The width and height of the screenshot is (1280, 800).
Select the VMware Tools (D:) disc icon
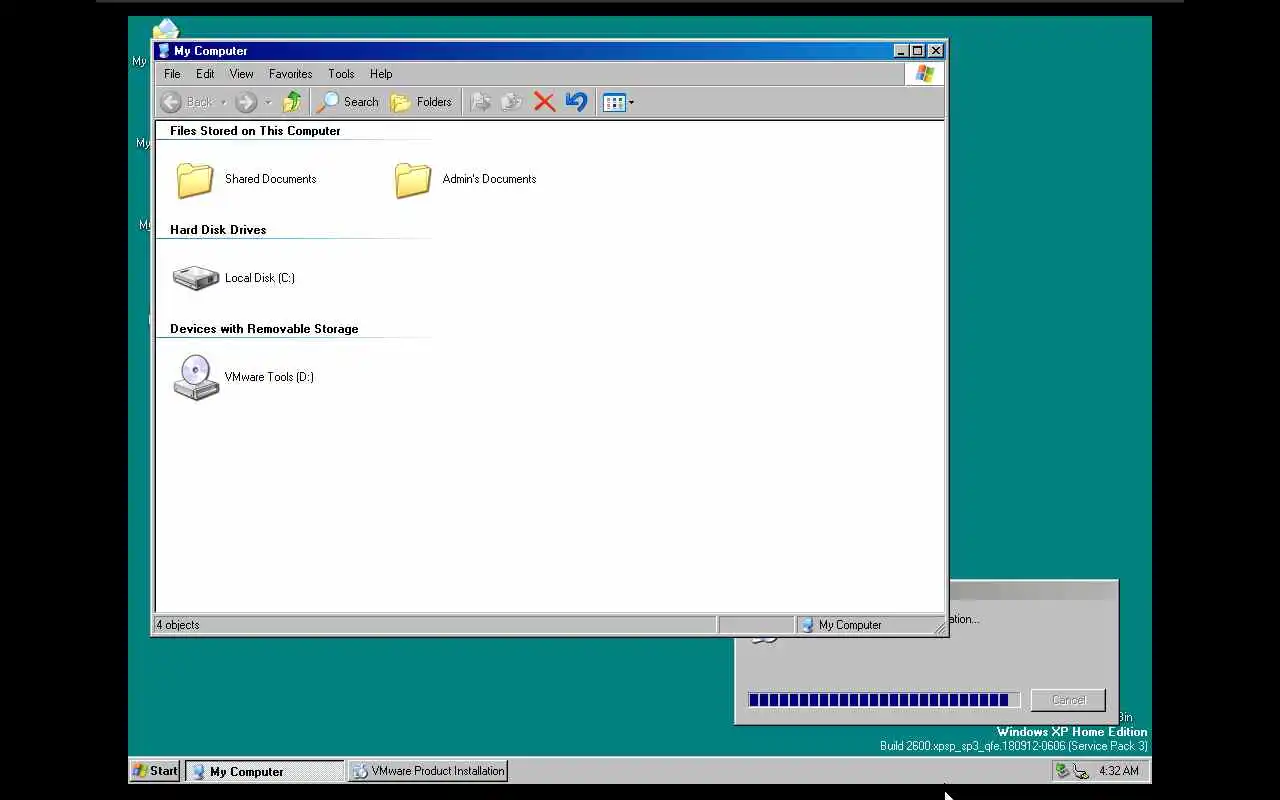tap(196, 378)
